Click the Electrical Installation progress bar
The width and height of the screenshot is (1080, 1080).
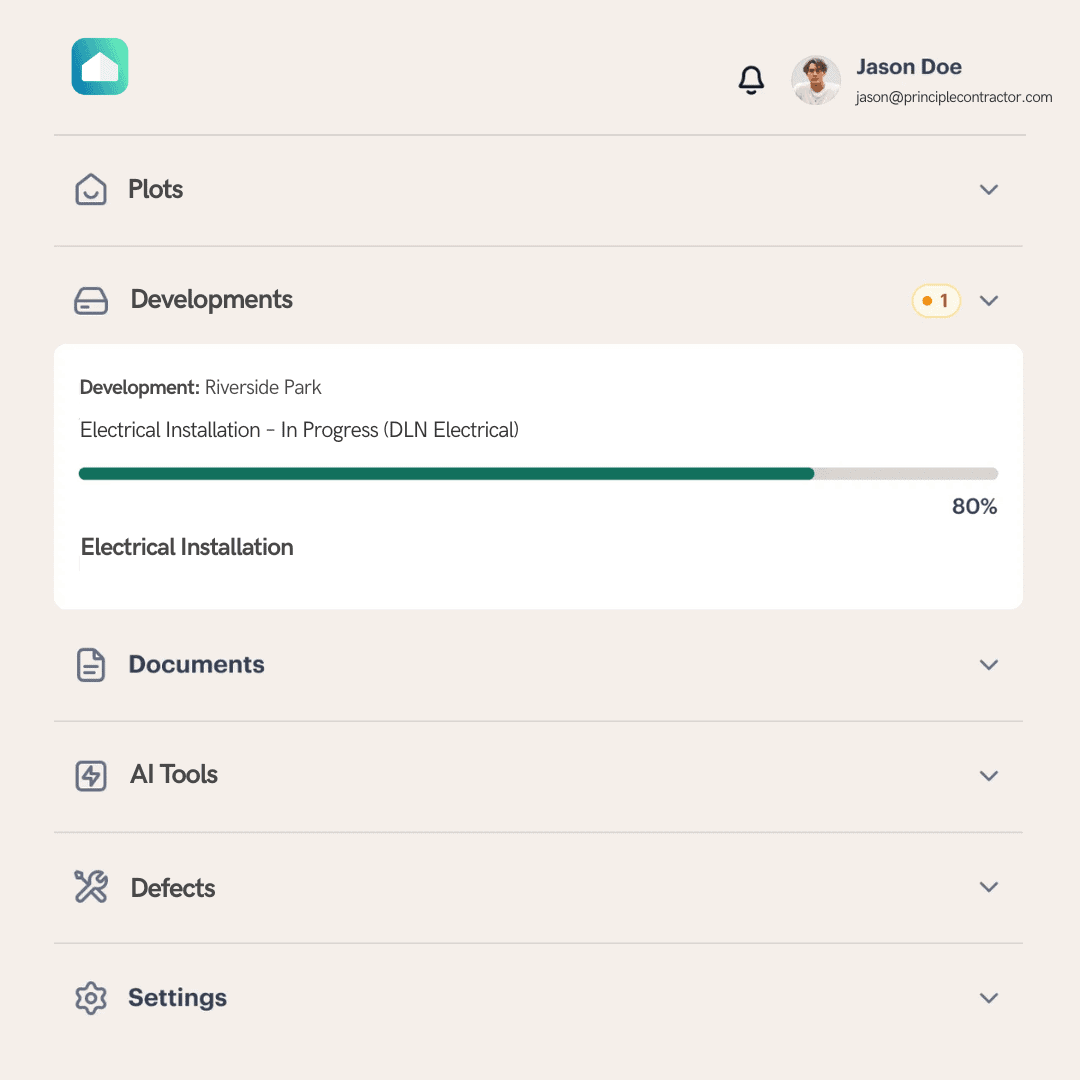(538, 474)
